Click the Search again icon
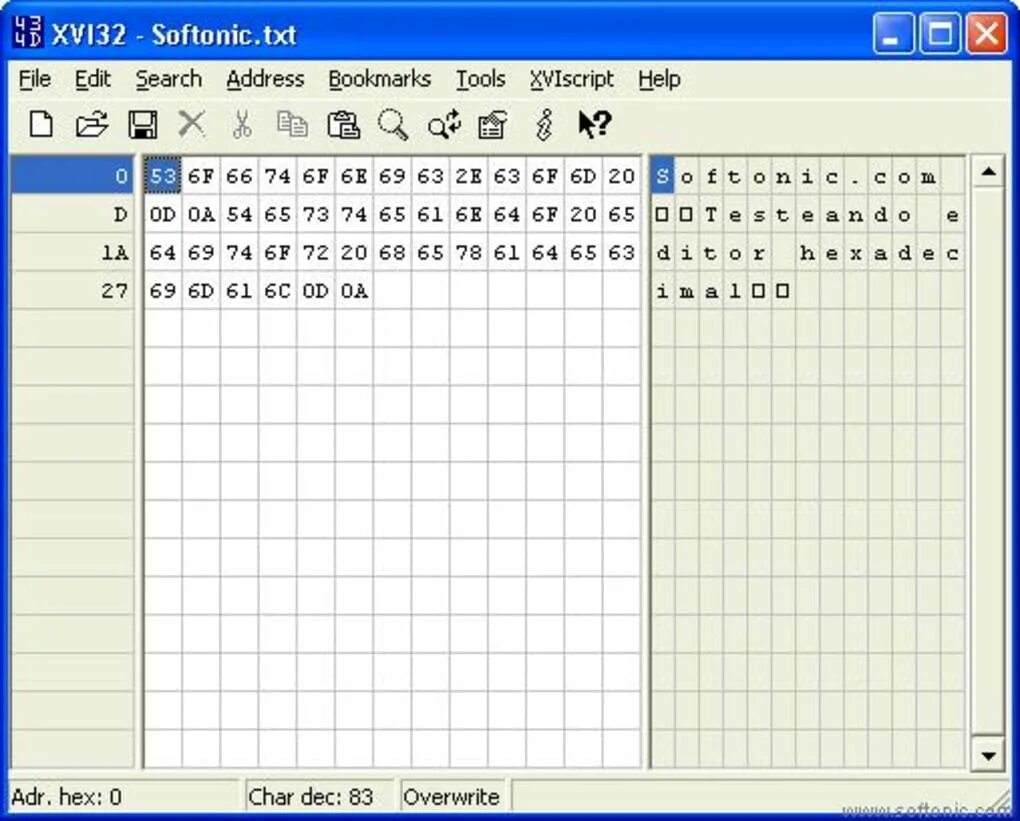 point(444,124)
